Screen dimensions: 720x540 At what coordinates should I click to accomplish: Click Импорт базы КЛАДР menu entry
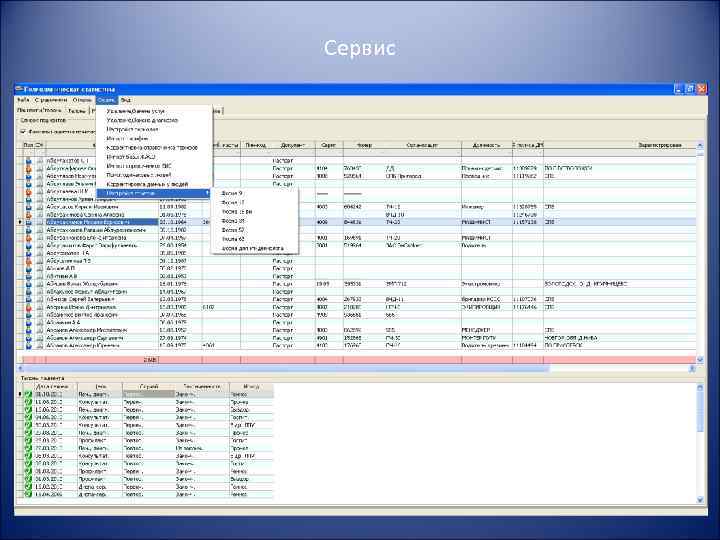pos(131,157)
